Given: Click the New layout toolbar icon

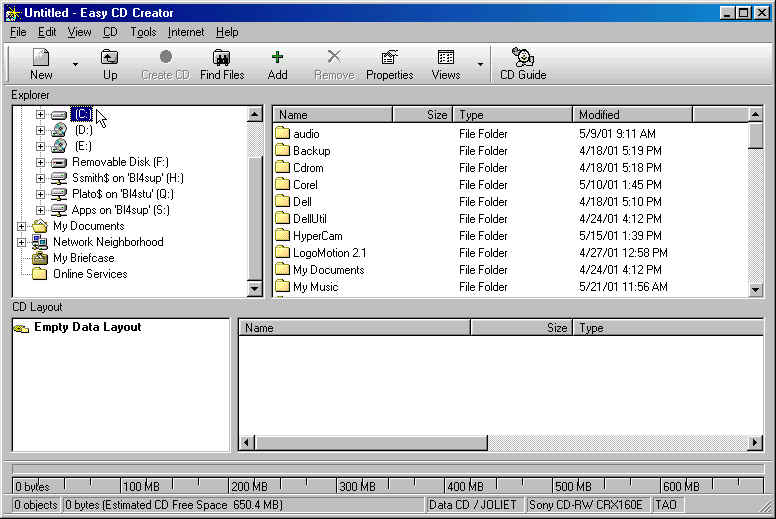Looking at the screenshot, I should click(41, 64).
